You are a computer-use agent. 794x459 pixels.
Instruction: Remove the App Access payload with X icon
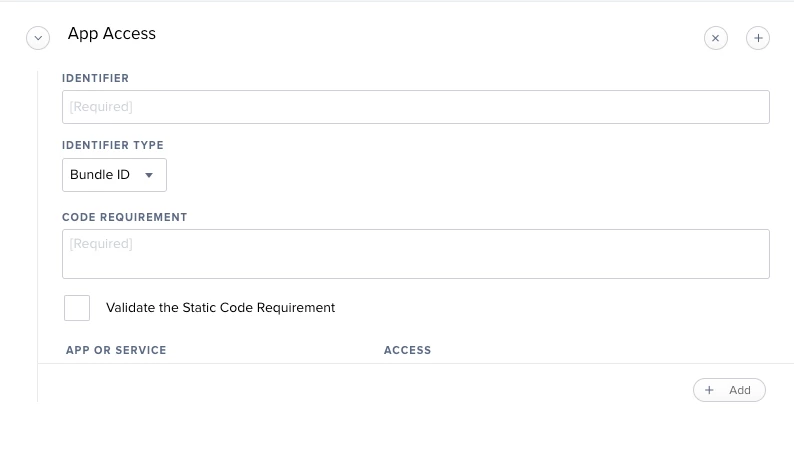click(x=716, y=38)
